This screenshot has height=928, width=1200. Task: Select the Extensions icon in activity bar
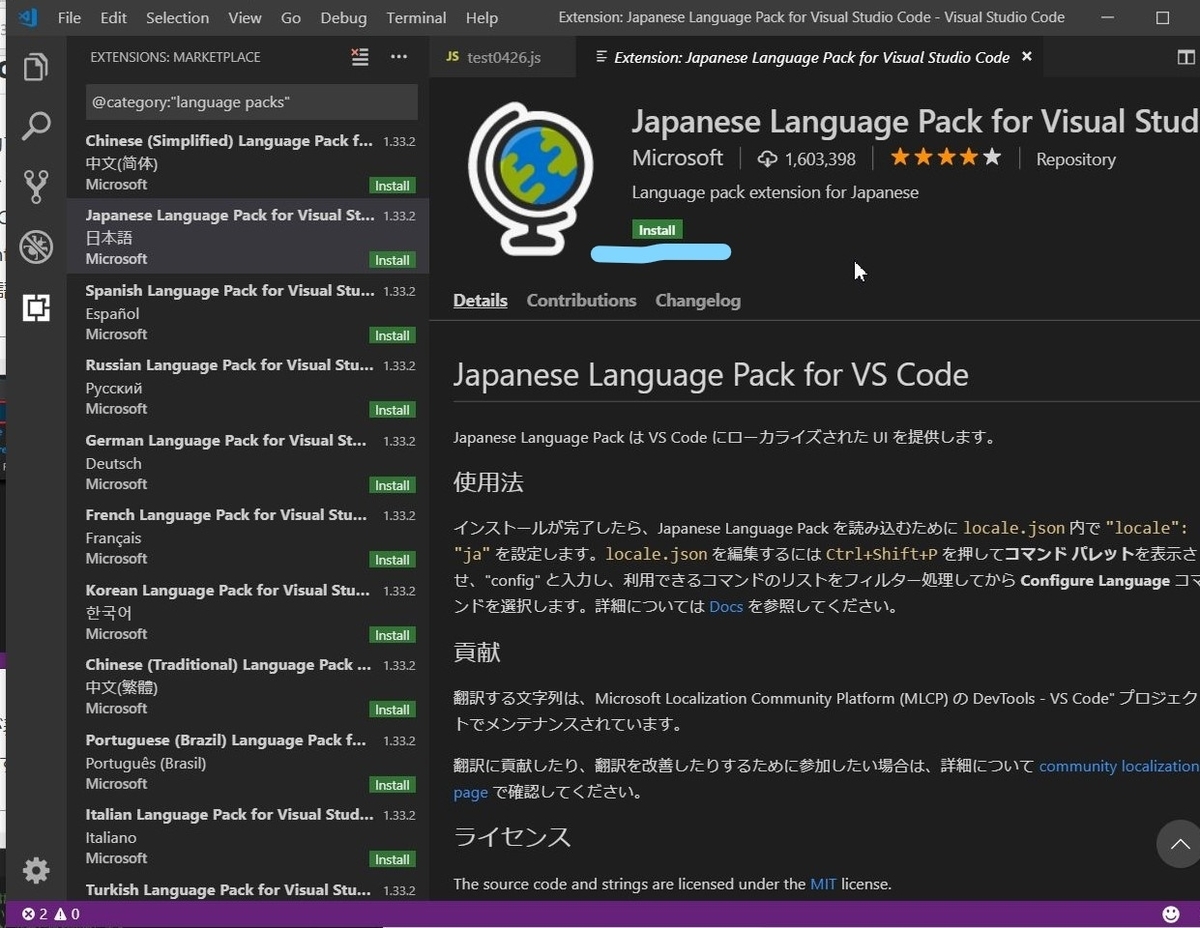pyautogui.click(x=36, y=308)
